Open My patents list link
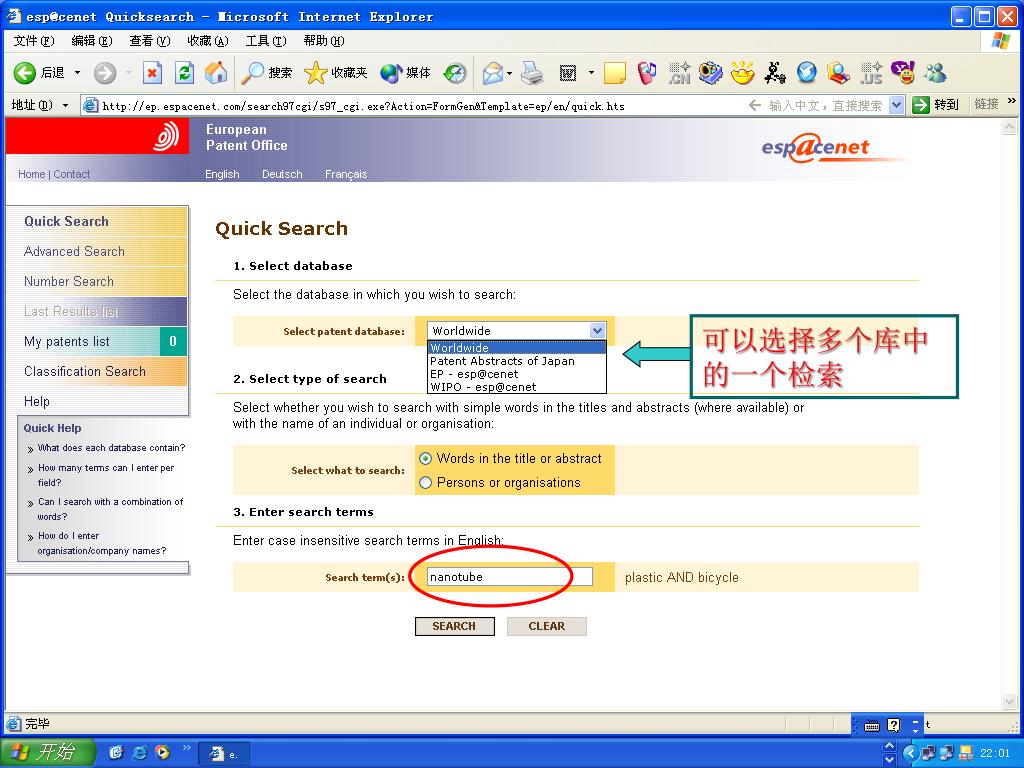This screenshot has width=1024, height=768. (x=67, y=342)
